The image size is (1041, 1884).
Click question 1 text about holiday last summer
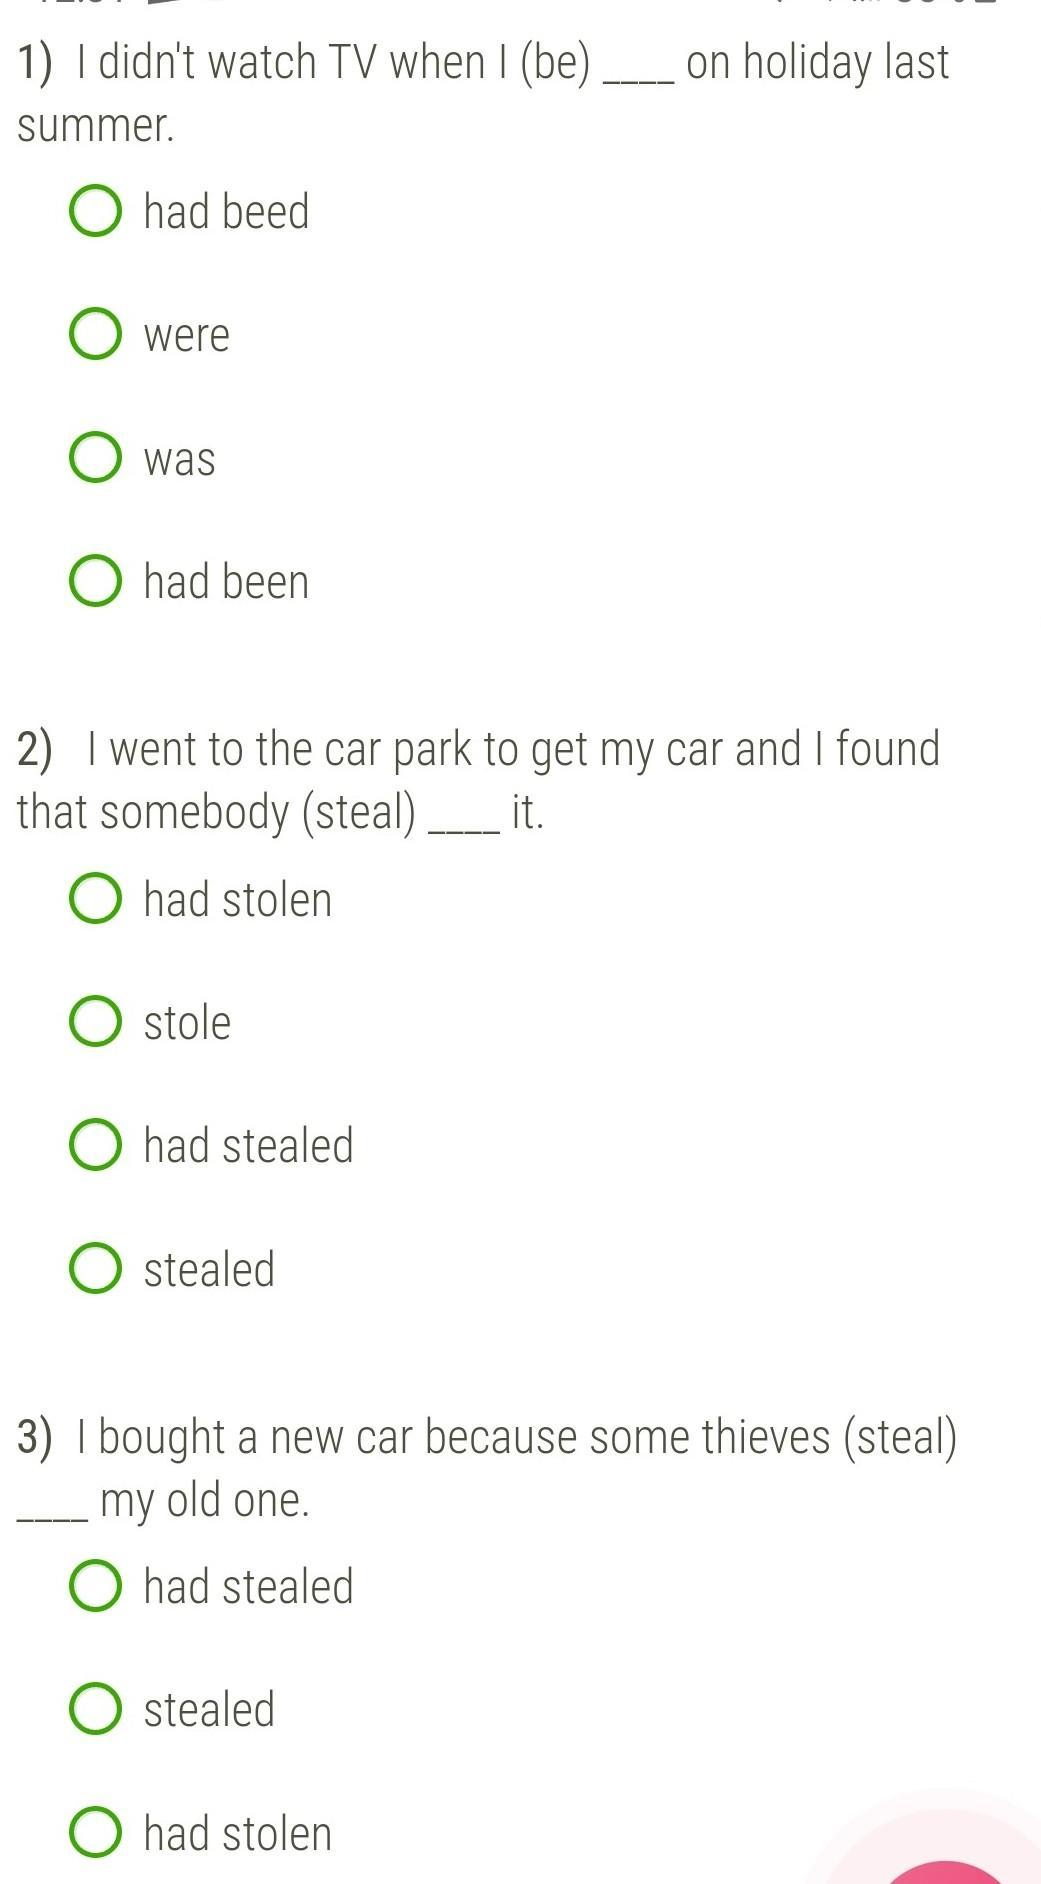tap(484, 94)
